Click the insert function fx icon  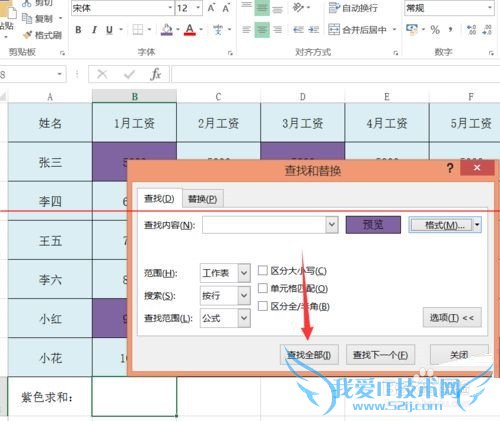click(x=156, y=74)
